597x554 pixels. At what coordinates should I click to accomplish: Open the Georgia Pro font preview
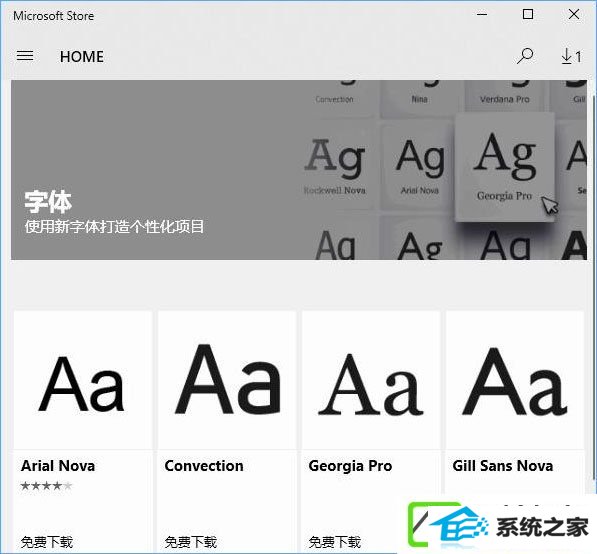point(371,380)
